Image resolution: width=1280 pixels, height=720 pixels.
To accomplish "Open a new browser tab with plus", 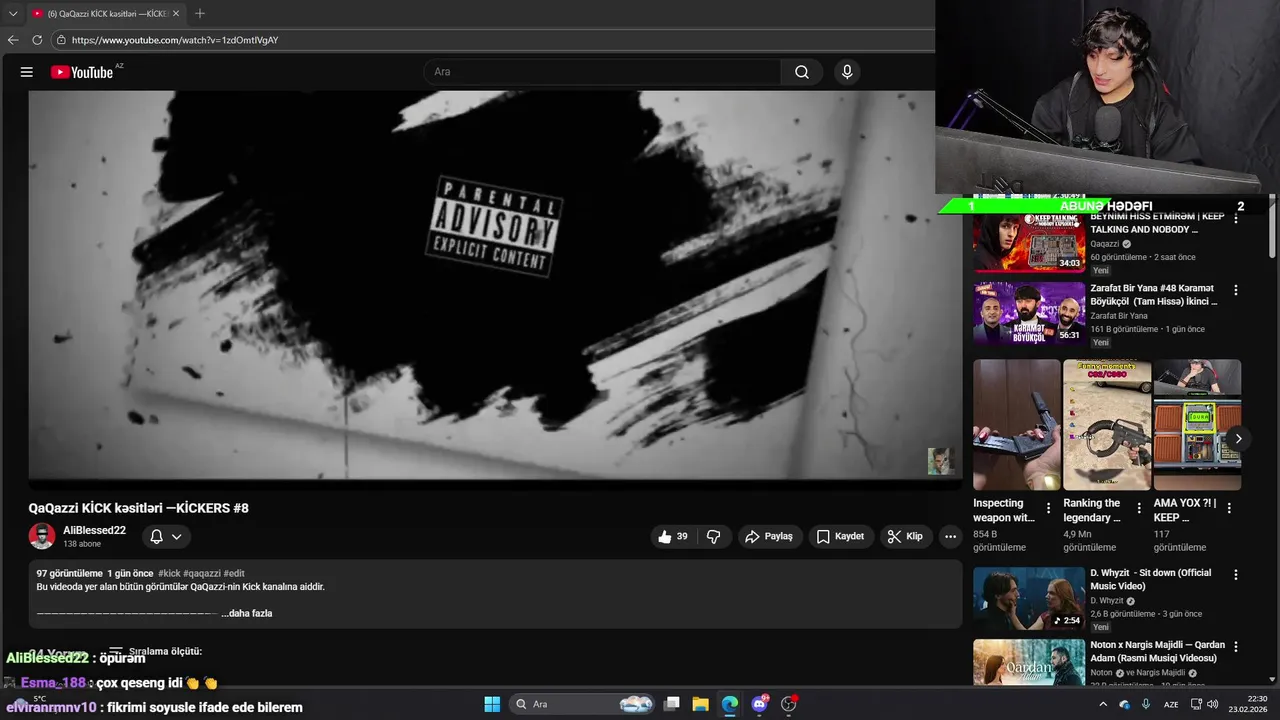I will tap(200, 13).
